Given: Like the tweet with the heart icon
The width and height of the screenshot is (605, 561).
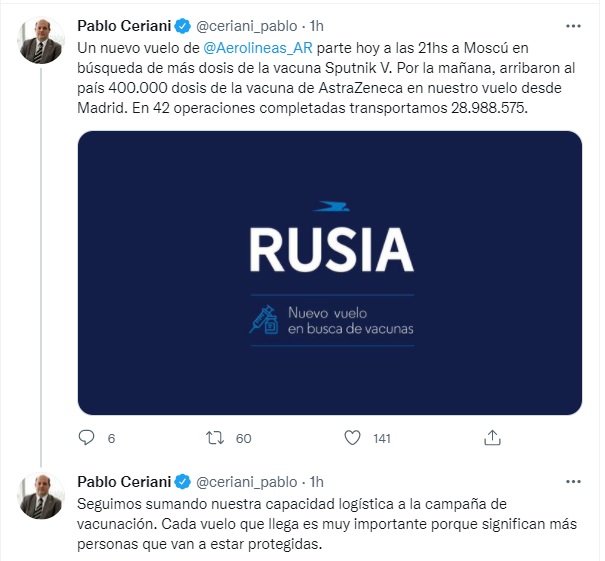Looking at the screenshot, I should (x=352, y=438).
